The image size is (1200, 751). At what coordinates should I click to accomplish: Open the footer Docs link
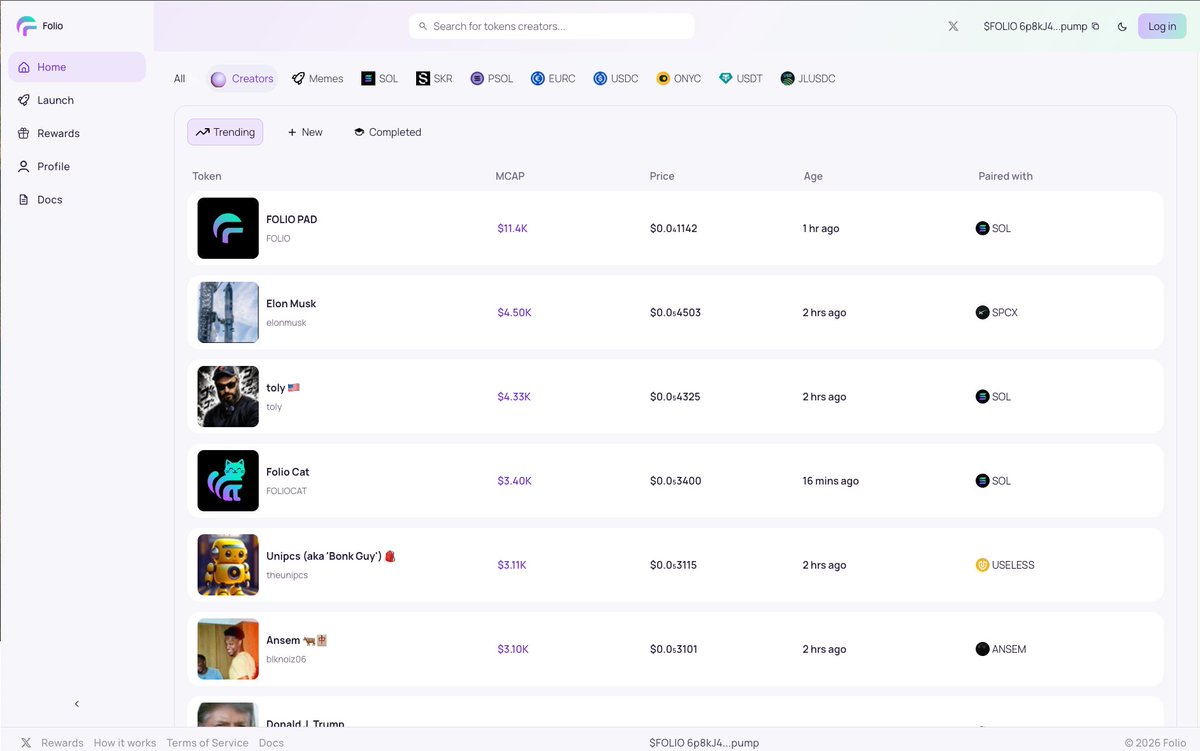click(x=271, y=743)
